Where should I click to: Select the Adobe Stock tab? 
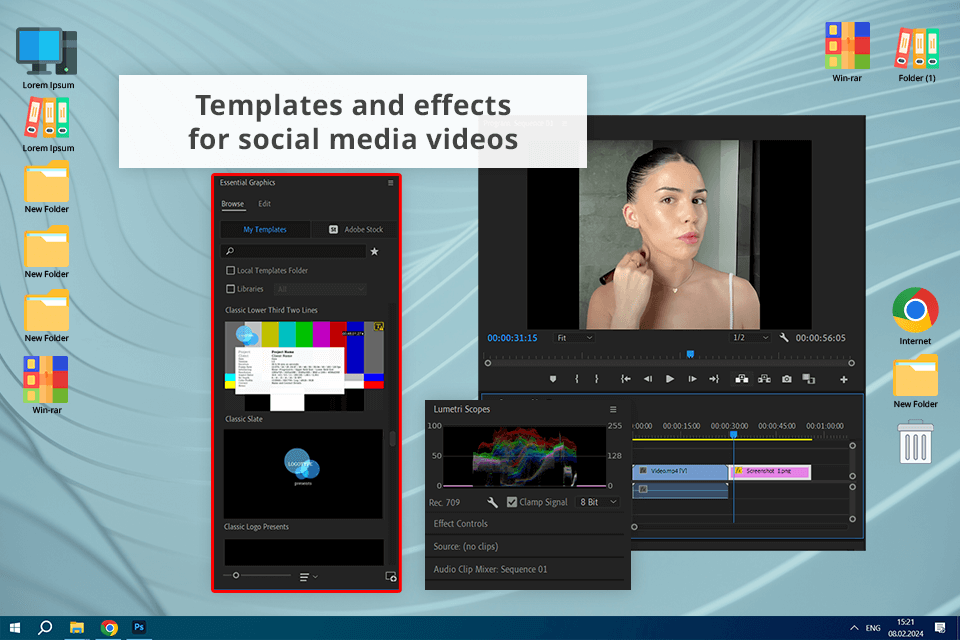(354, 230)
